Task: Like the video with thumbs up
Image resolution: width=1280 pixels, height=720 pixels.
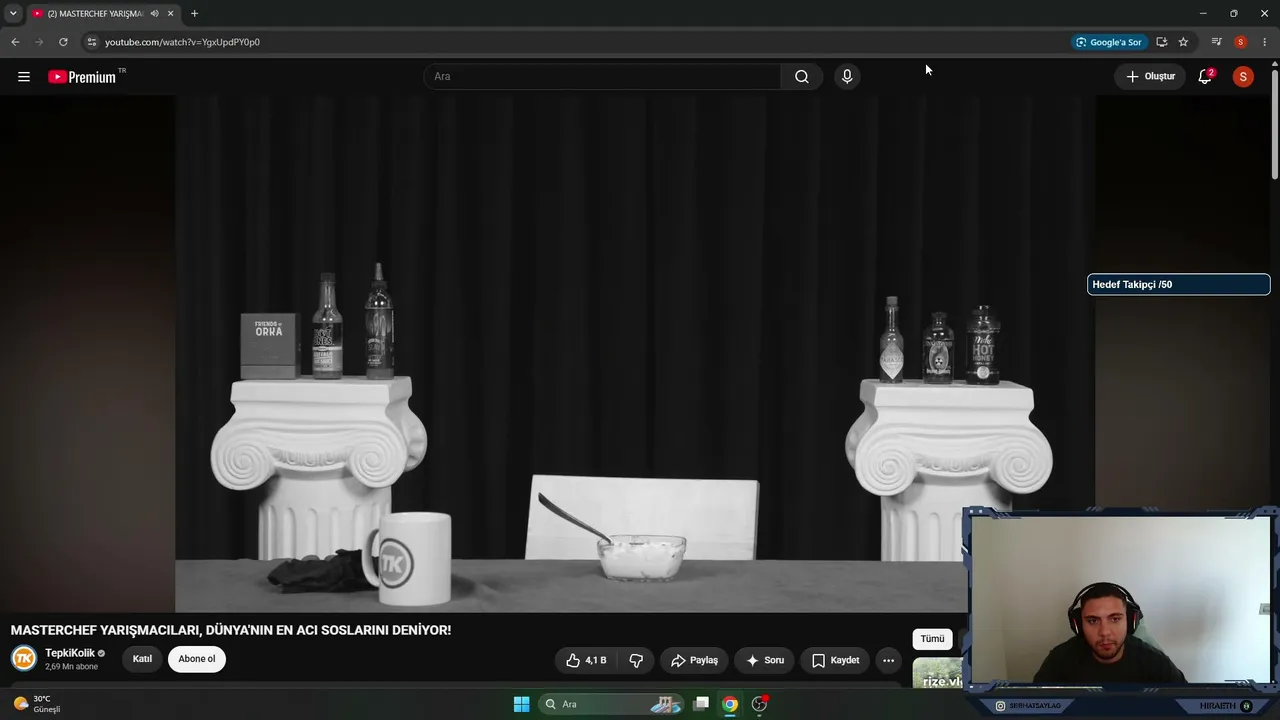Action: (x=586, y=660)
